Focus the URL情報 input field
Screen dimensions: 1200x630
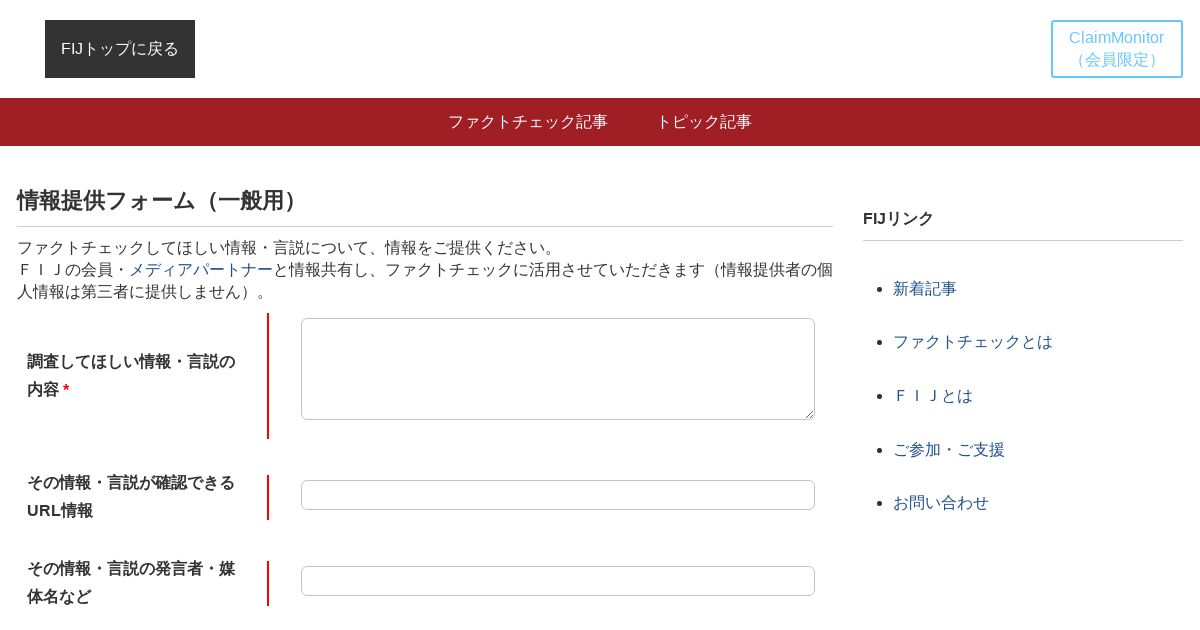(x=557, y=495)
